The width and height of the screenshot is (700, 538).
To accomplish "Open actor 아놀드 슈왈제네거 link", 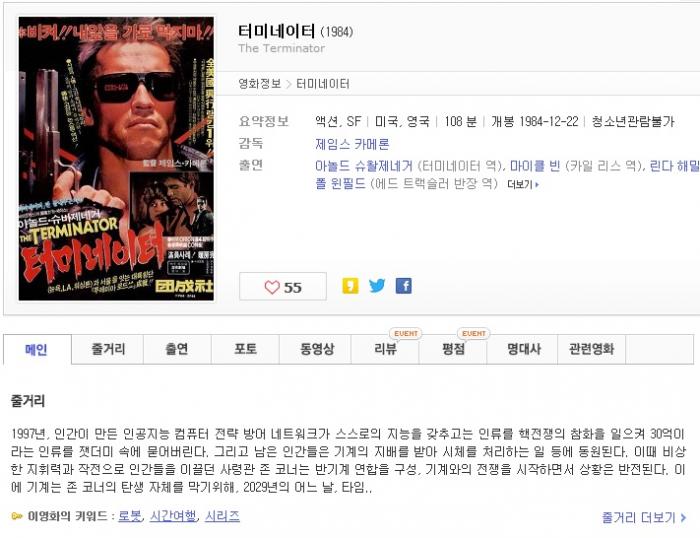I will tap(363, 166).
